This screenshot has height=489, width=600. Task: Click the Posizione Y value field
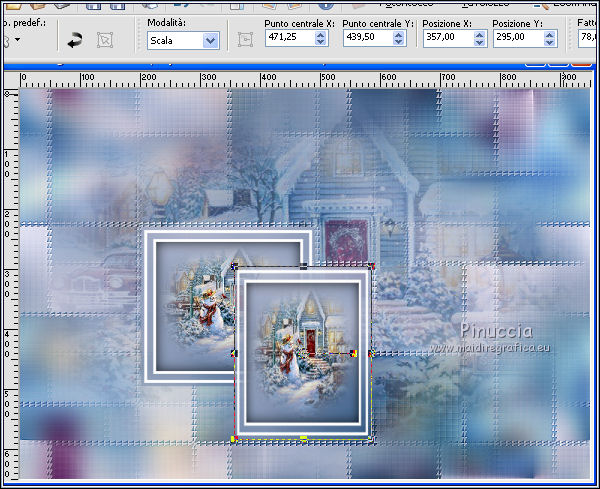[x=518, y=37]
